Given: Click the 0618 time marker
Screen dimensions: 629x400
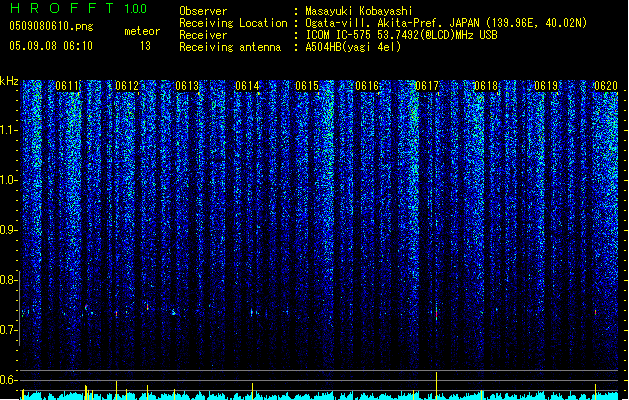Looking at the screenshot, I should coord(486,86).
